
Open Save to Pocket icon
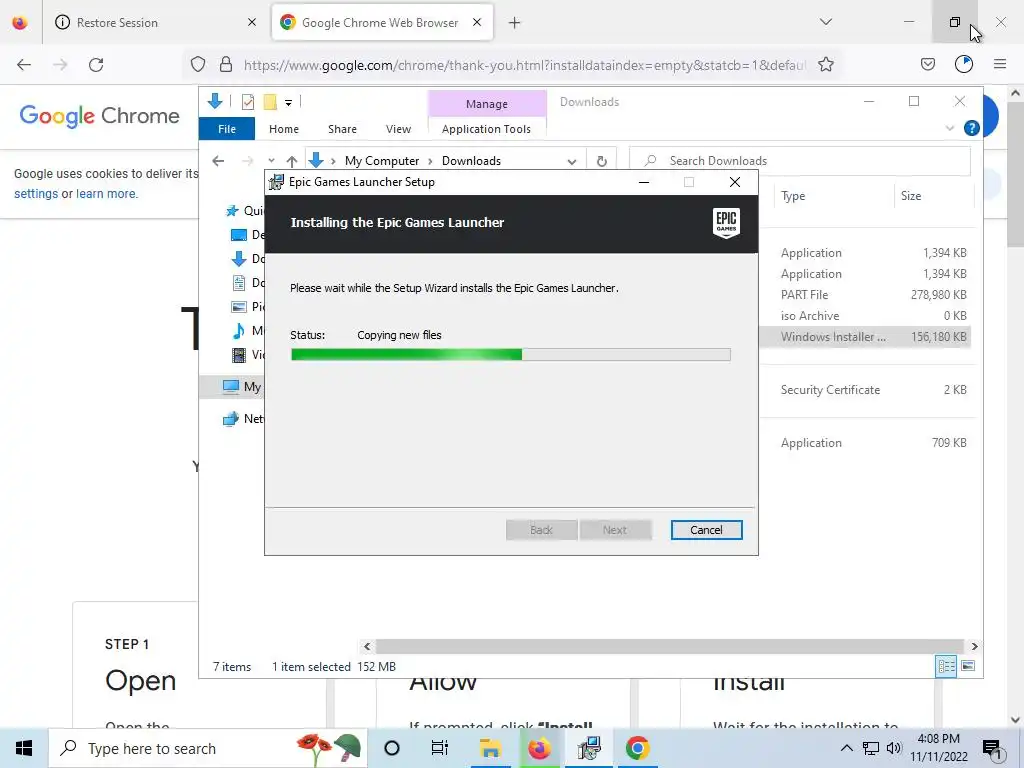[x=927, y=64]
